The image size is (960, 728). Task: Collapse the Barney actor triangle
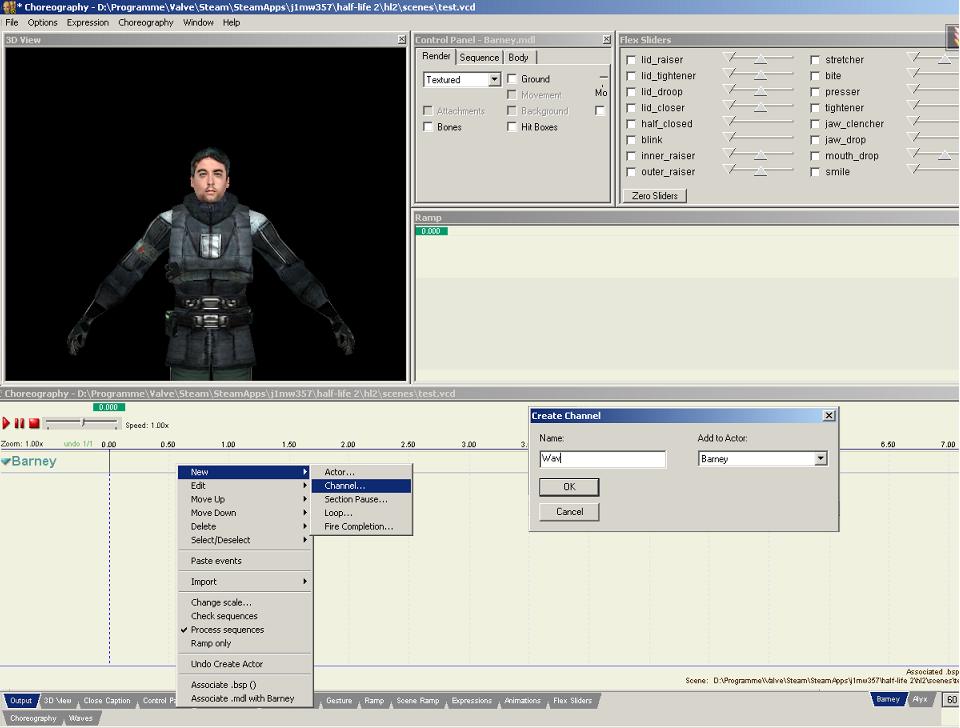6,462
